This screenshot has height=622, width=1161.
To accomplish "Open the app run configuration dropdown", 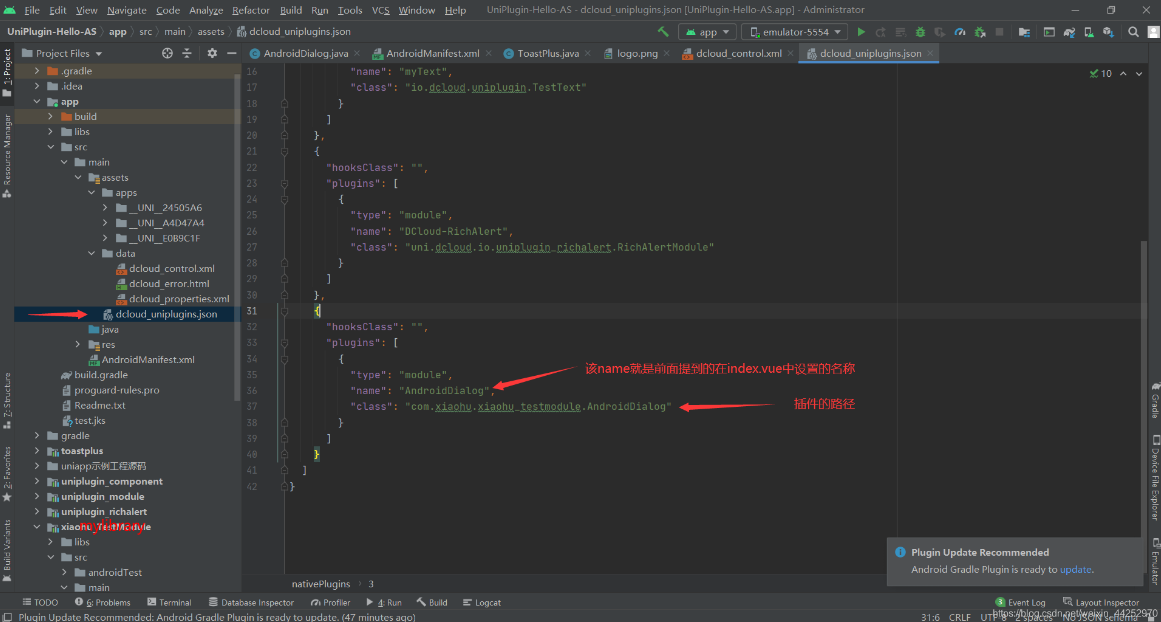I will pyautogui.click(x=708, y=32).
